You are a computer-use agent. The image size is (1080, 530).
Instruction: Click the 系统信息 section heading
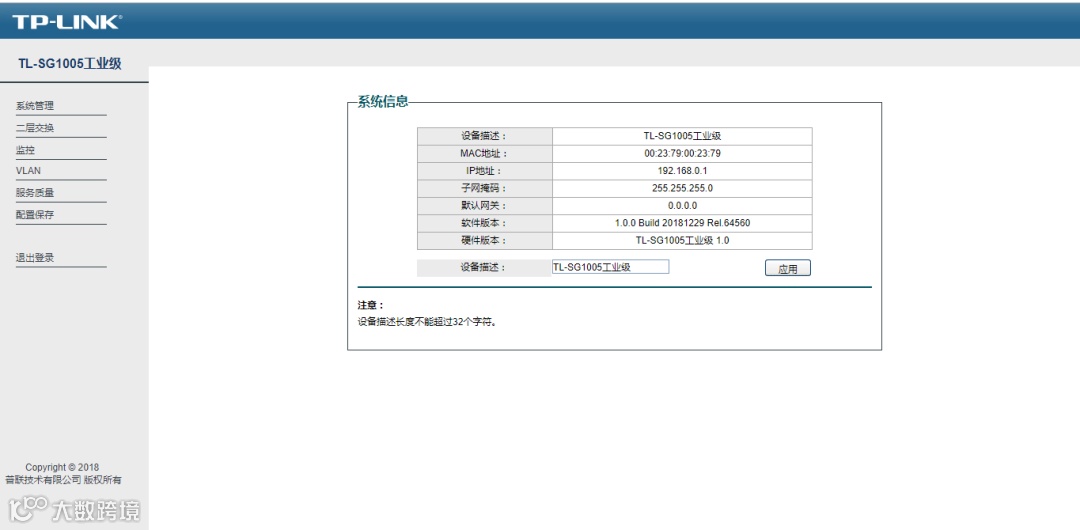click(383, 102)
